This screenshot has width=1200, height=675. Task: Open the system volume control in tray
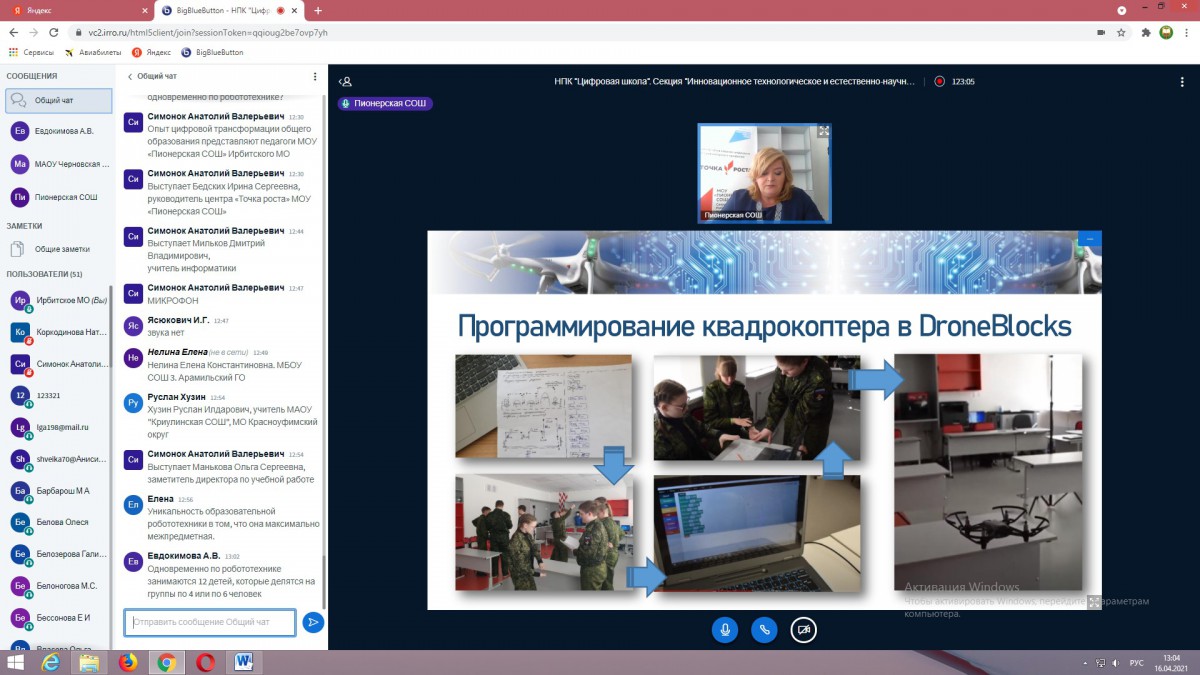[x=1116, y=662]
